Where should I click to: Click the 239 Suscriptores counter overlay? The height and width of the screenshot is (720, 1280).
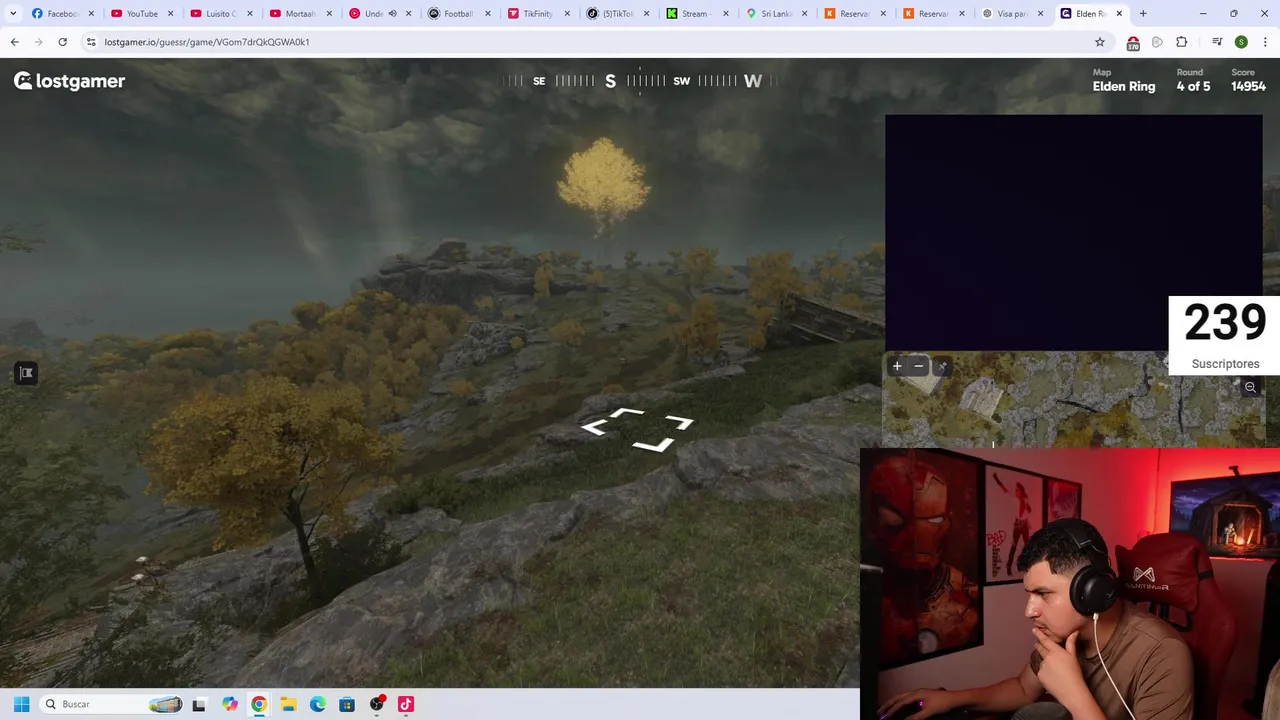[1225, 336]
